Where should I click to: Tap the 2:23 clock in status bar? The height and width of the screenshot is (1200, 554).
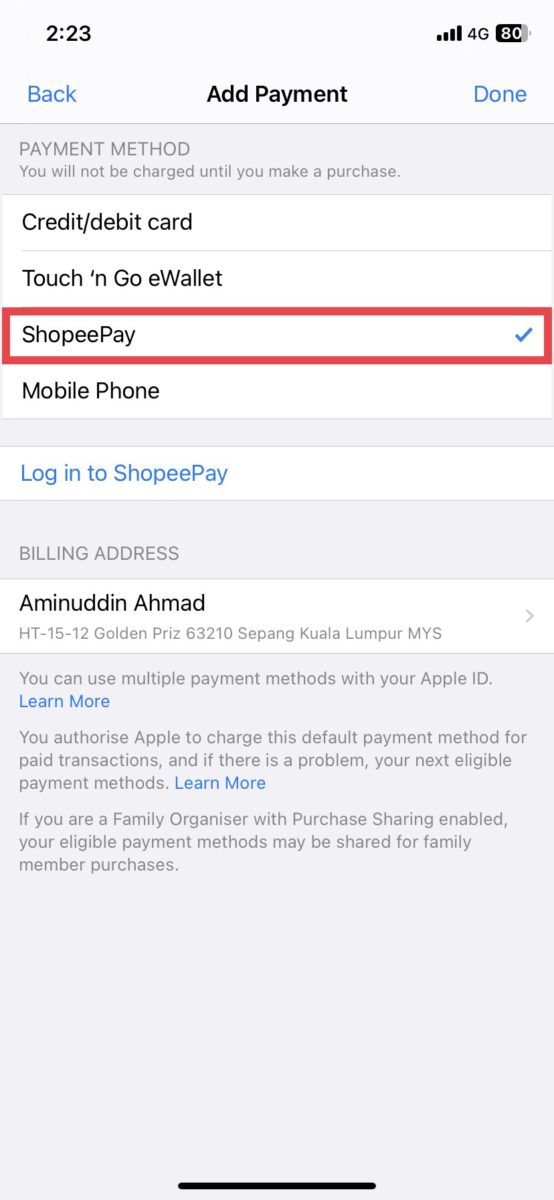68,33
